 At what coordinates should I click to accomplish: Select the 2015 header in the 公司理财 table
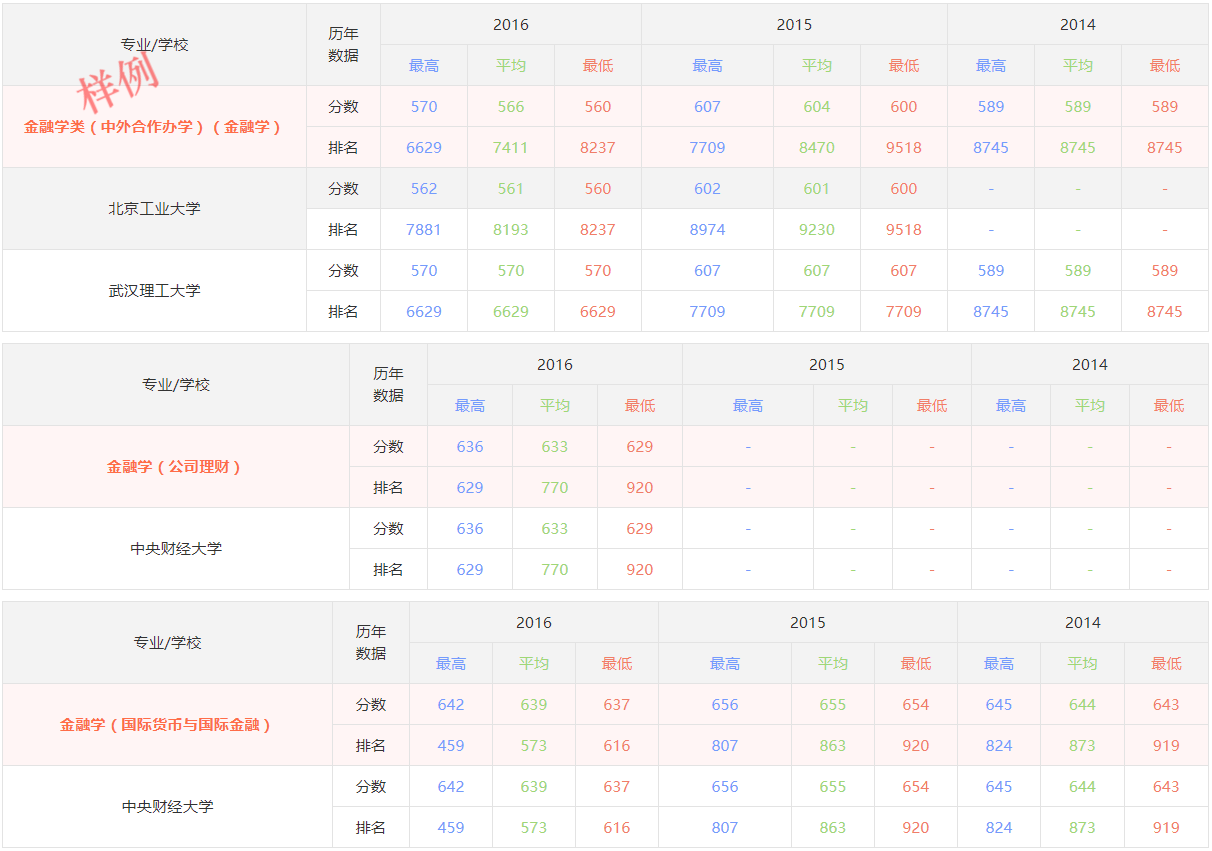pyautogui.click(x=827, y=365)
